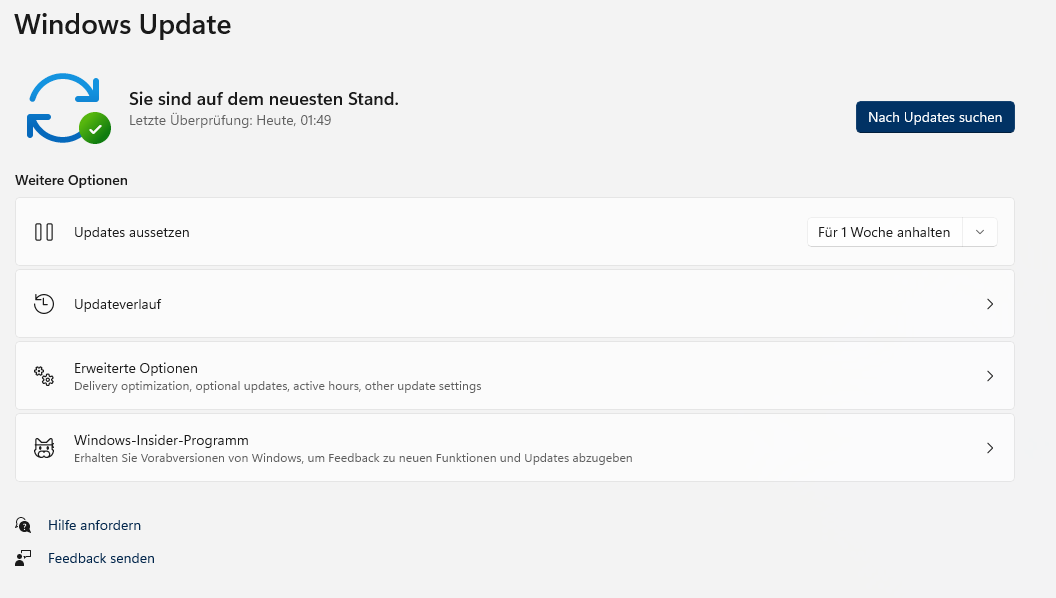The image size is (1056, 598).
Task: Click the blue Windows Update sync arrows icon
Action: coord(62,106)
